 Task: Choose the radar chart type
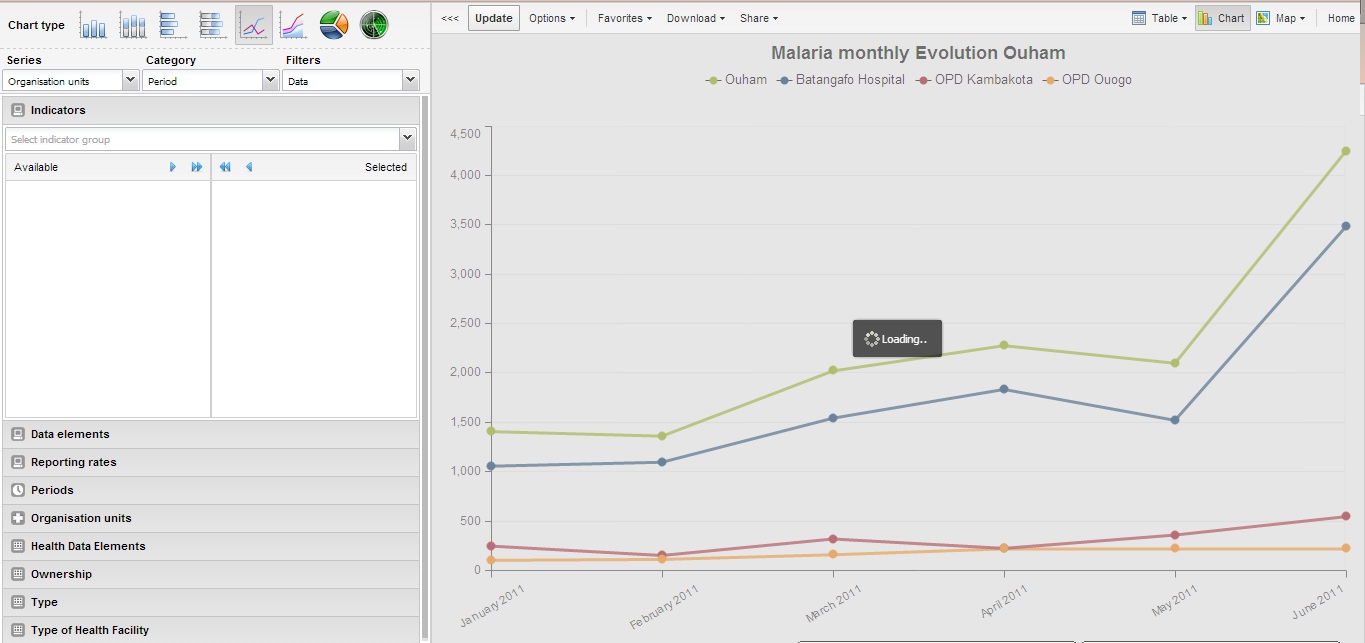tap(374, 25)
